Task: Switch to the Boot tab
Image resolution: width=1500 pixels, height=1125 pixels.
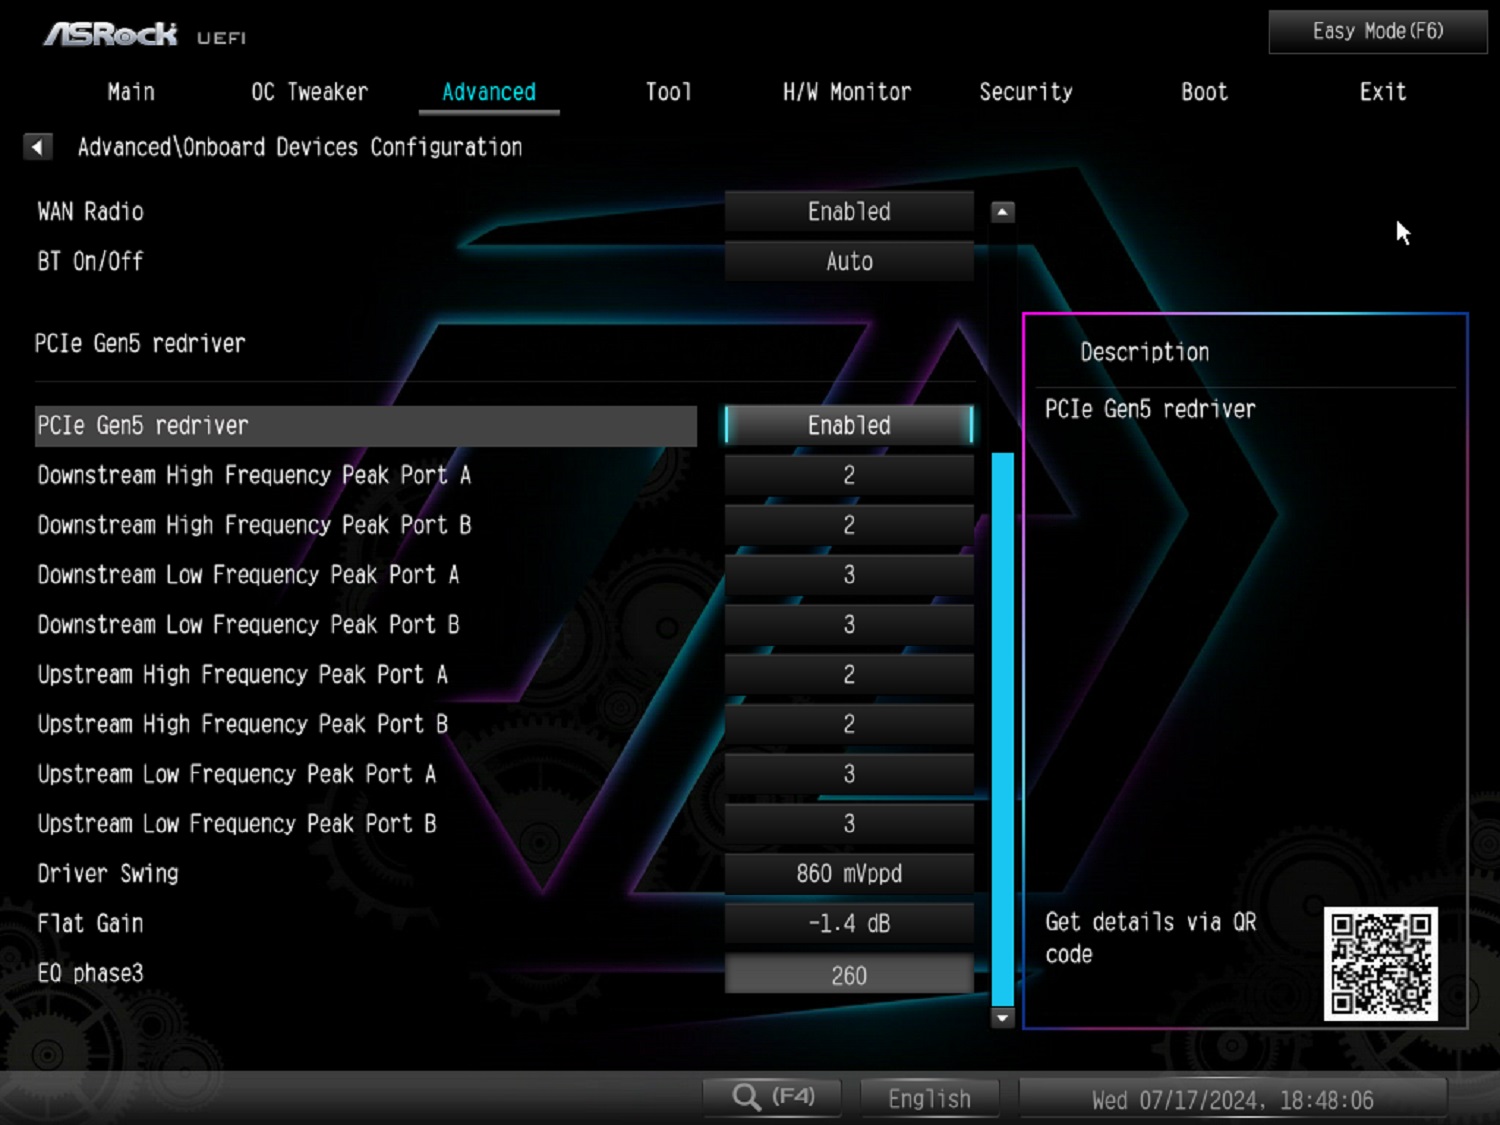Action: 1204,92
